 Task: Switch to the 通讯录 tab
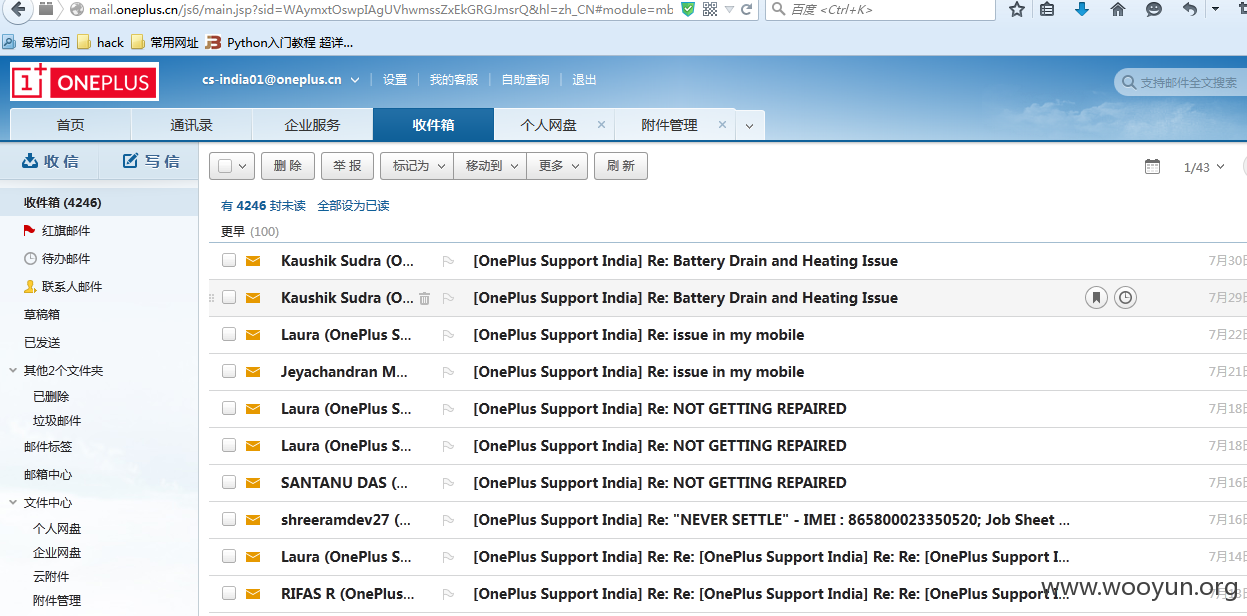coord(191,125)
